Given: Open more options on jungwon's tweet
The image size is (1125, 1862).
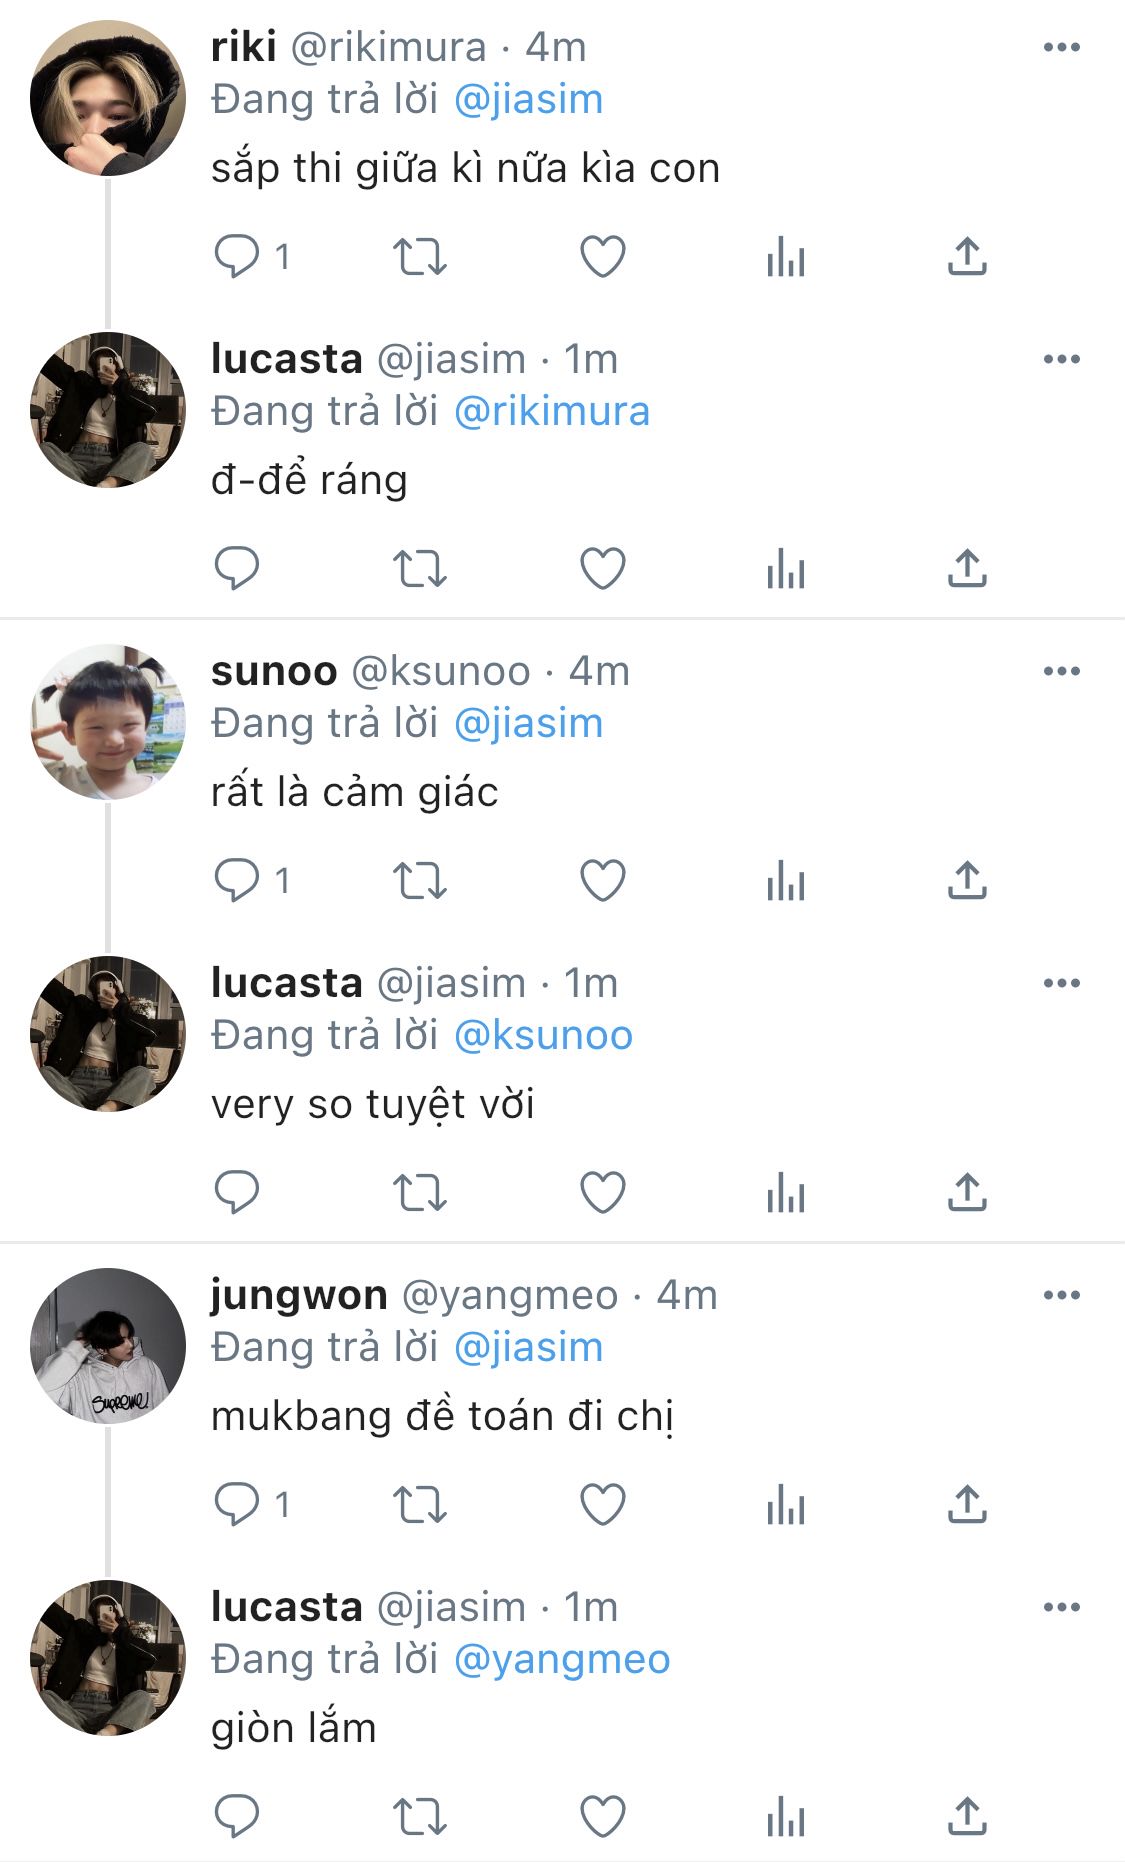Looking at the screenshot, I should [x=1061, y=1295].
